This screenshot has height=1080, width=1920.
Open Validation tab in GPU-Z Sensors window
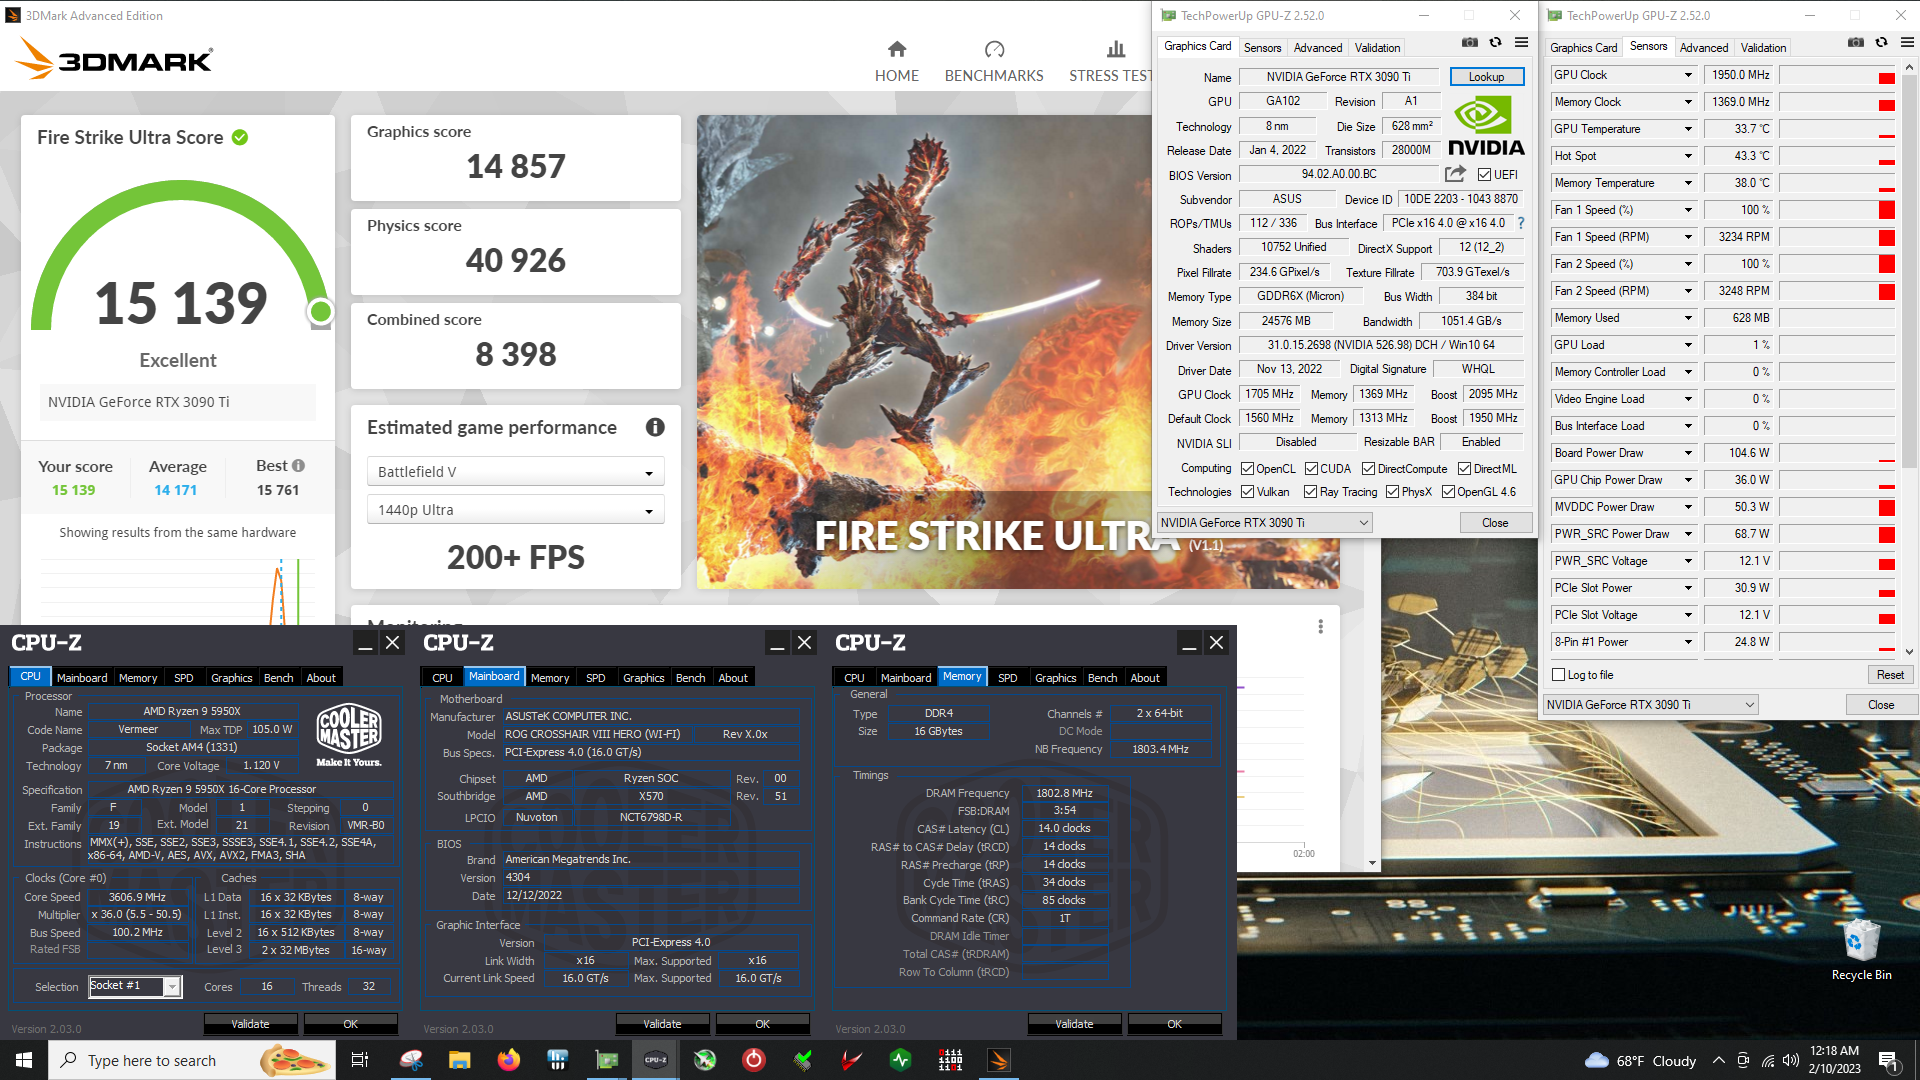click(x=1763, y=48)
